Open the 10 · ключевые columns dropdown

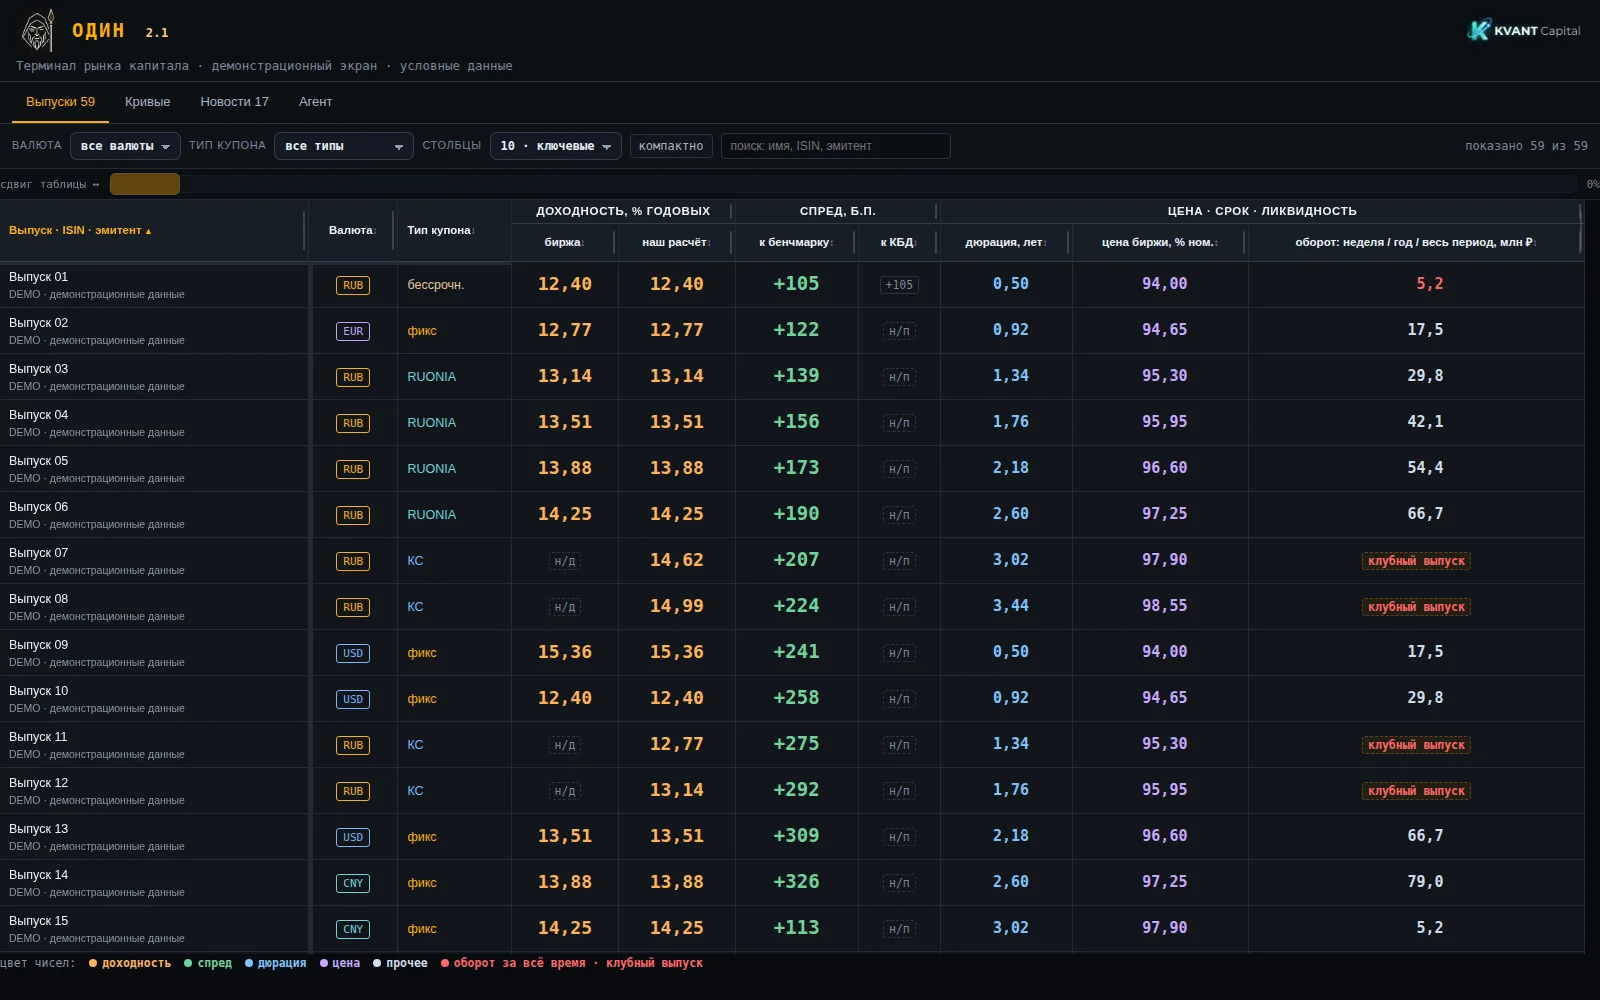coord(555,146)
